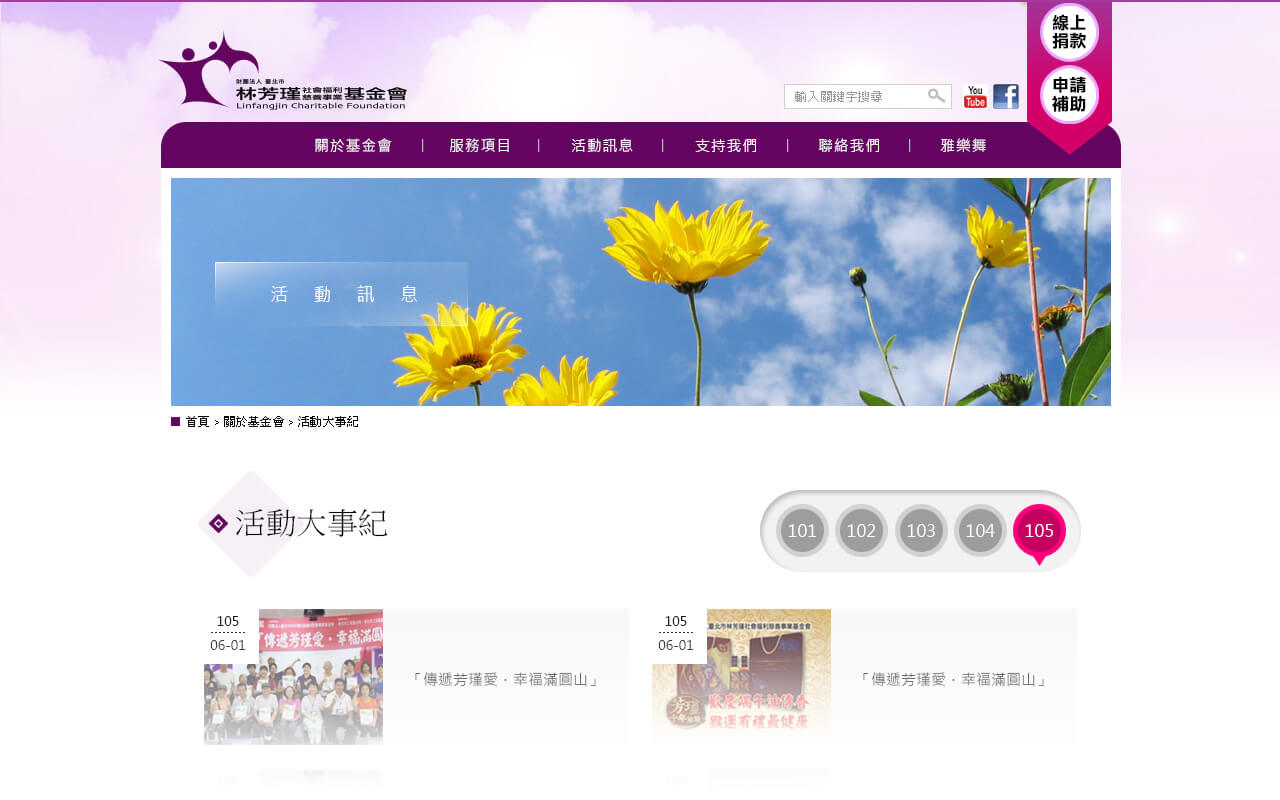Click the Linfangjin Charitable Foundation logo
Image resolution: width=1280 pixels, height=800 pixels.
point(283,72)
